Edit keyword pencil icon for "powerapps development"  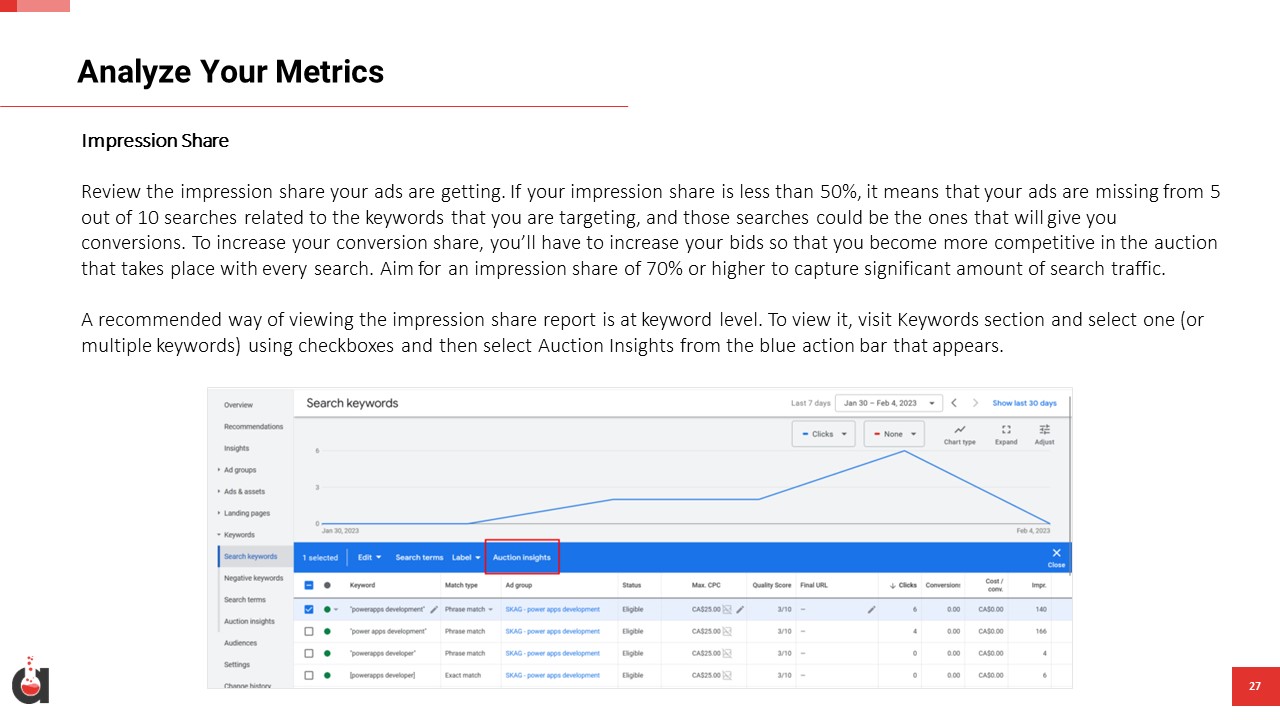point(434,609)
